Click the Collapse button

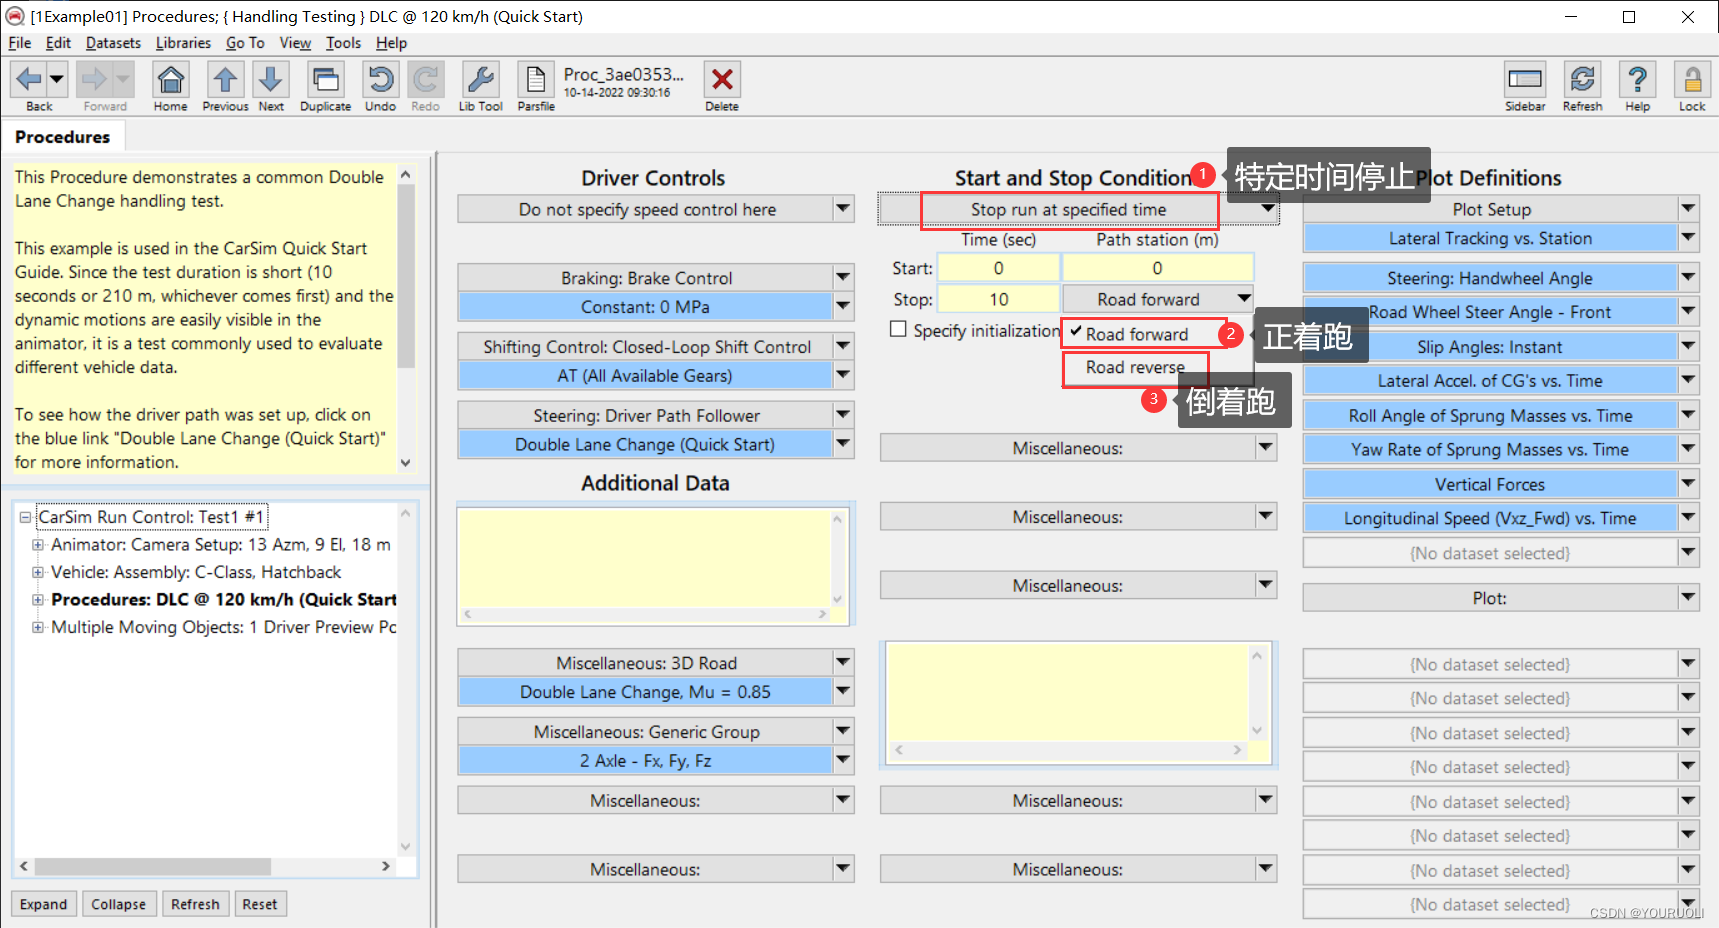click(119, 904)
